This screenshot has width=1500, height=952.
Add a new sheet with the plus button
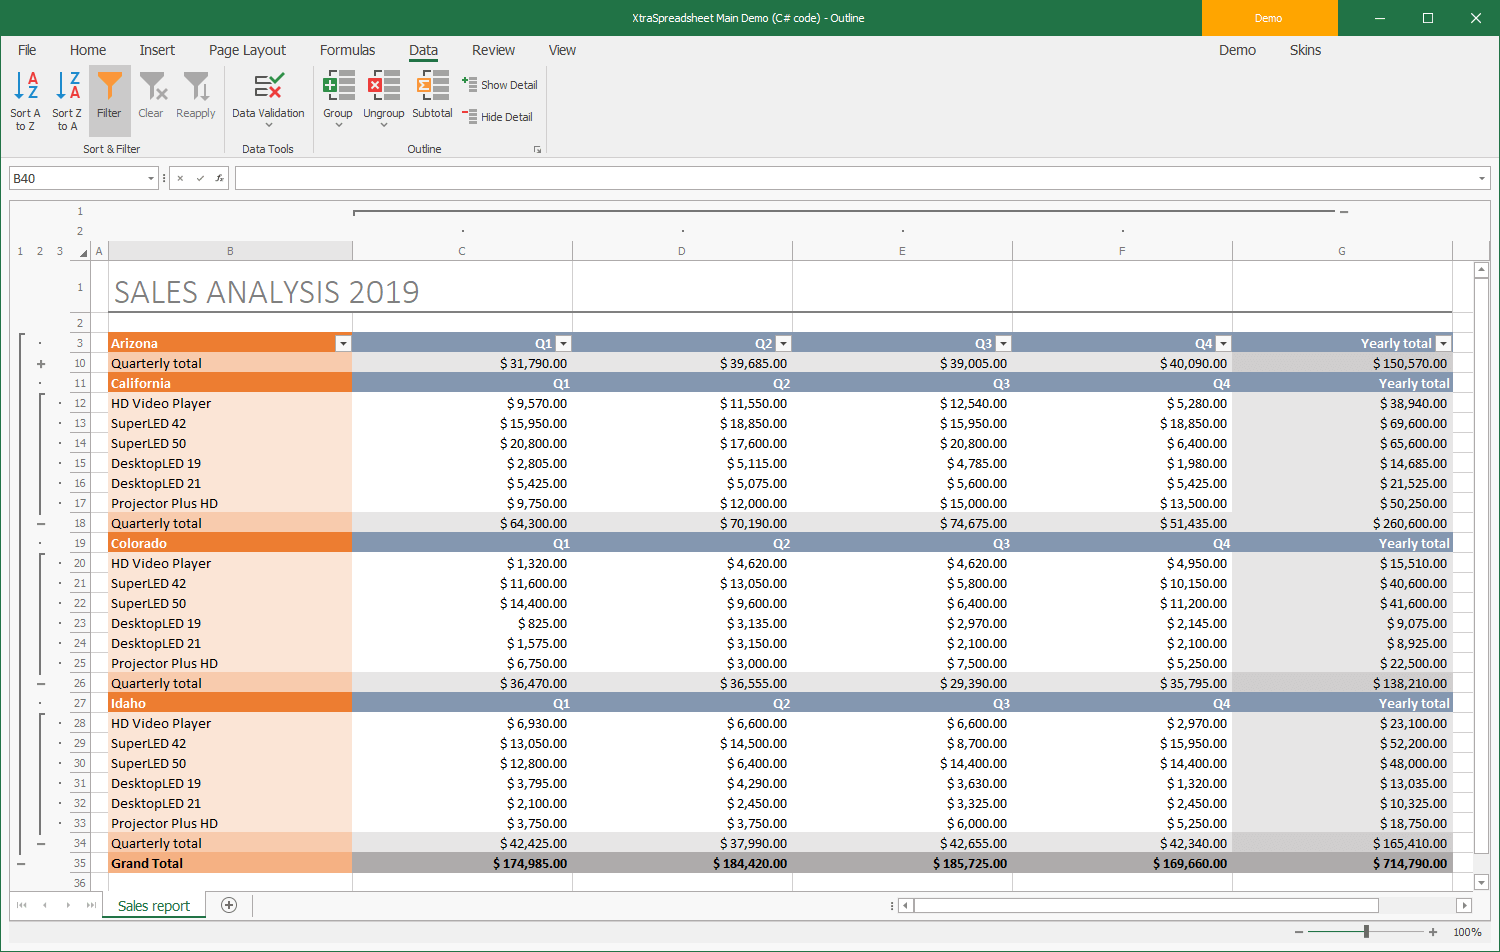tap(228, 905)
